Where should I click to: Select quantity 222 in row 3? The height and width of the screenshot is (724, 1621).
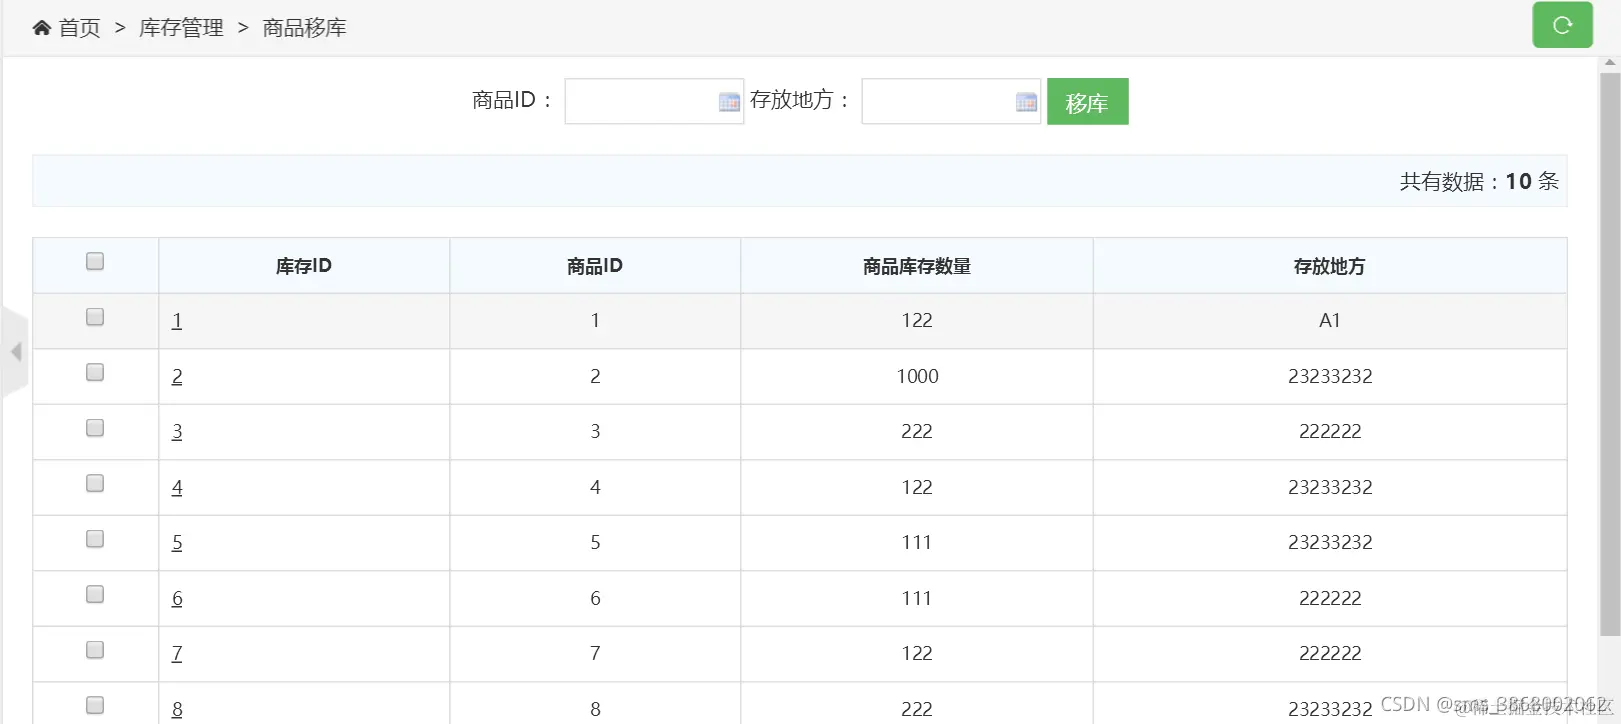pos(917,432)
